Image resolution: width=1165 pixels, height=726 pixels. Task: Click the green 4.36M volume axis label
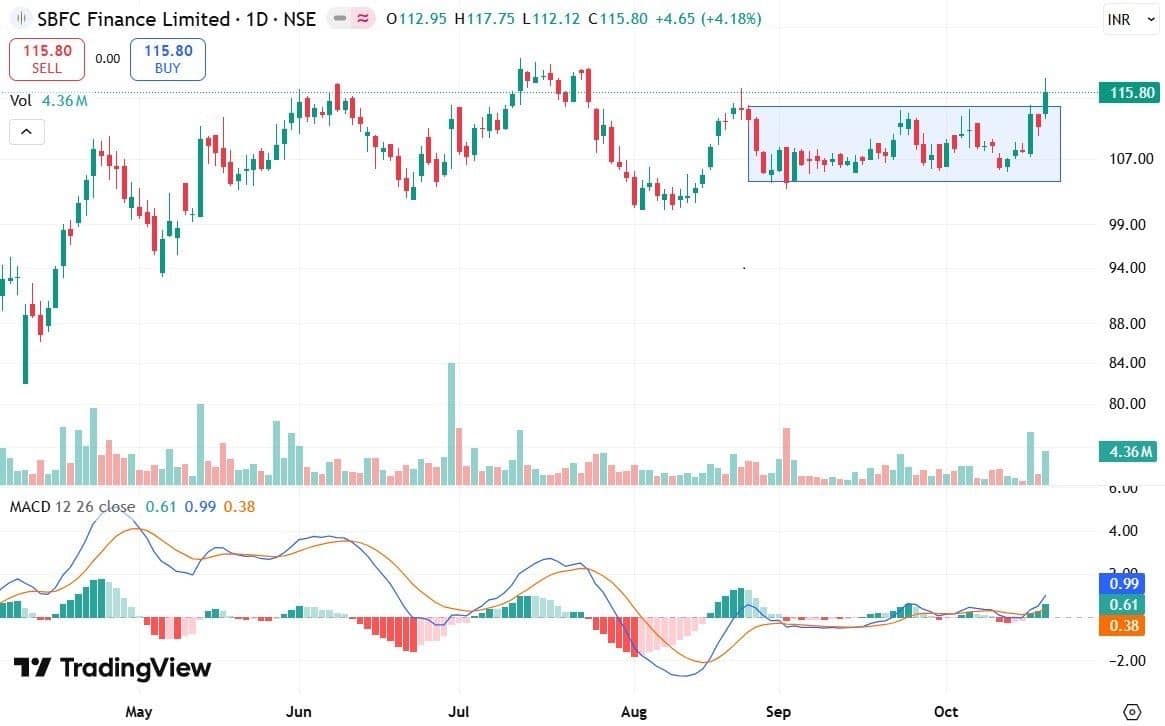(1127, 451)
